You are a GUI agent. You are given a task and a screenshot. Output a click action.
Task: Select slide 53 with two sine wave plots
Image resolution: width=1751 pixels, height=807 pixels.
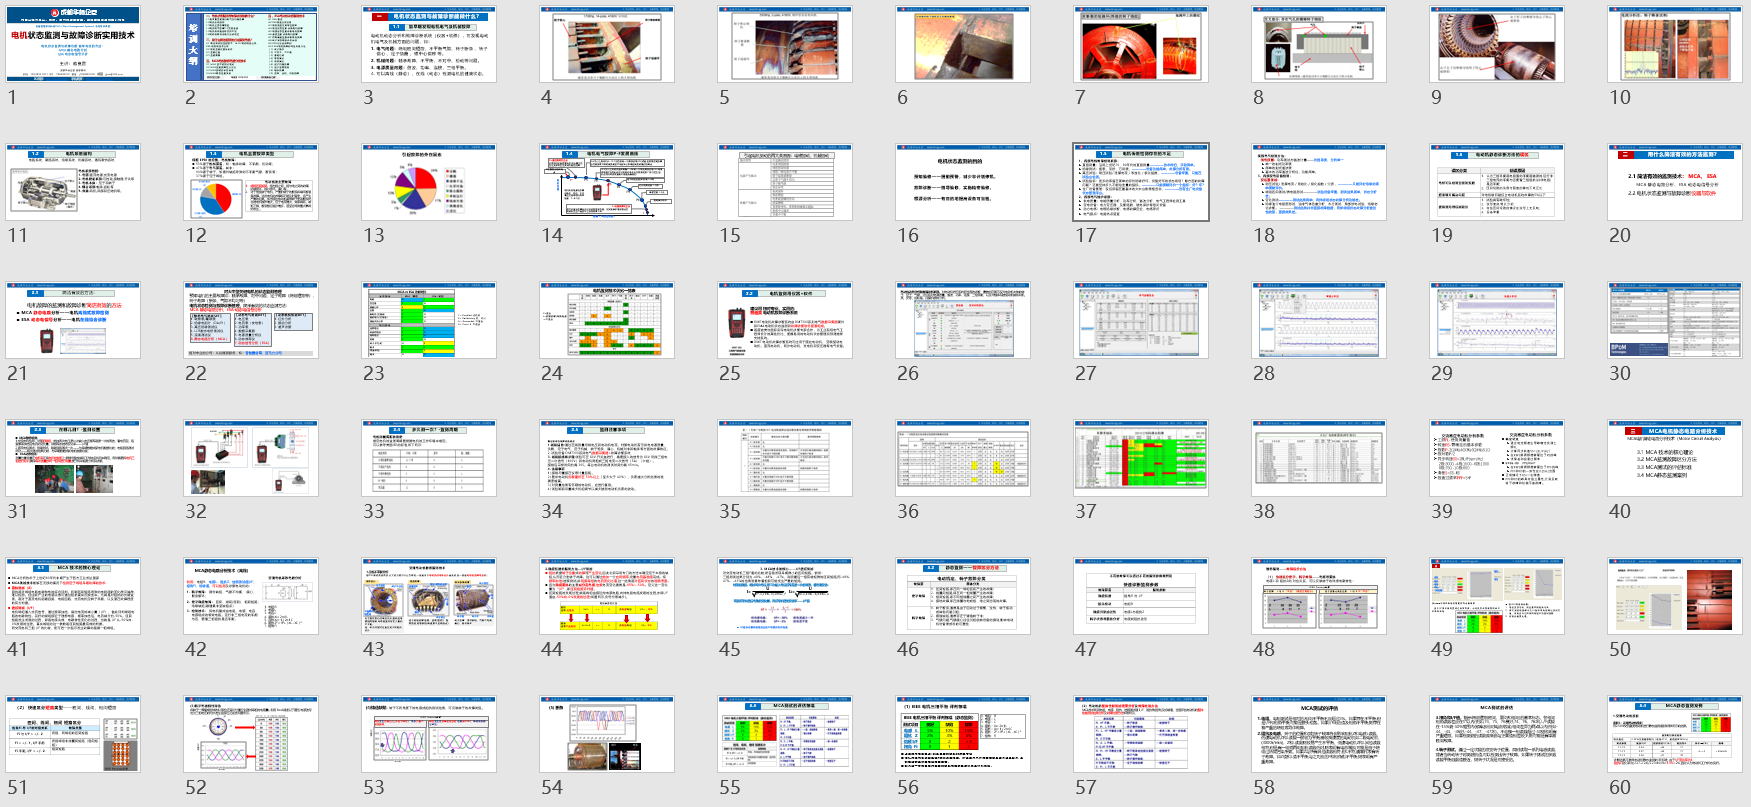429,735
